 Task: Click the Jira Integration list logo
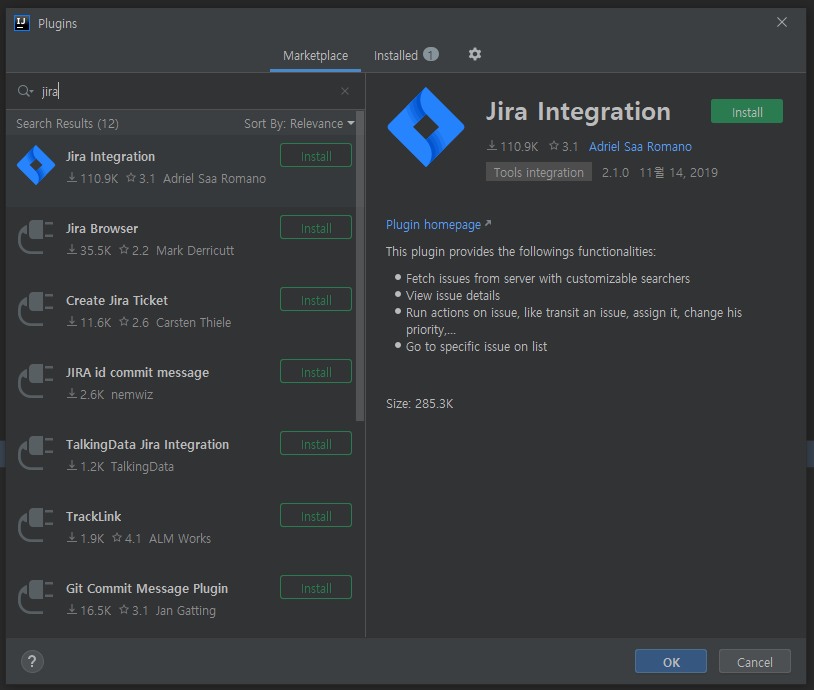pyautogui.click(x=36, y=165)
